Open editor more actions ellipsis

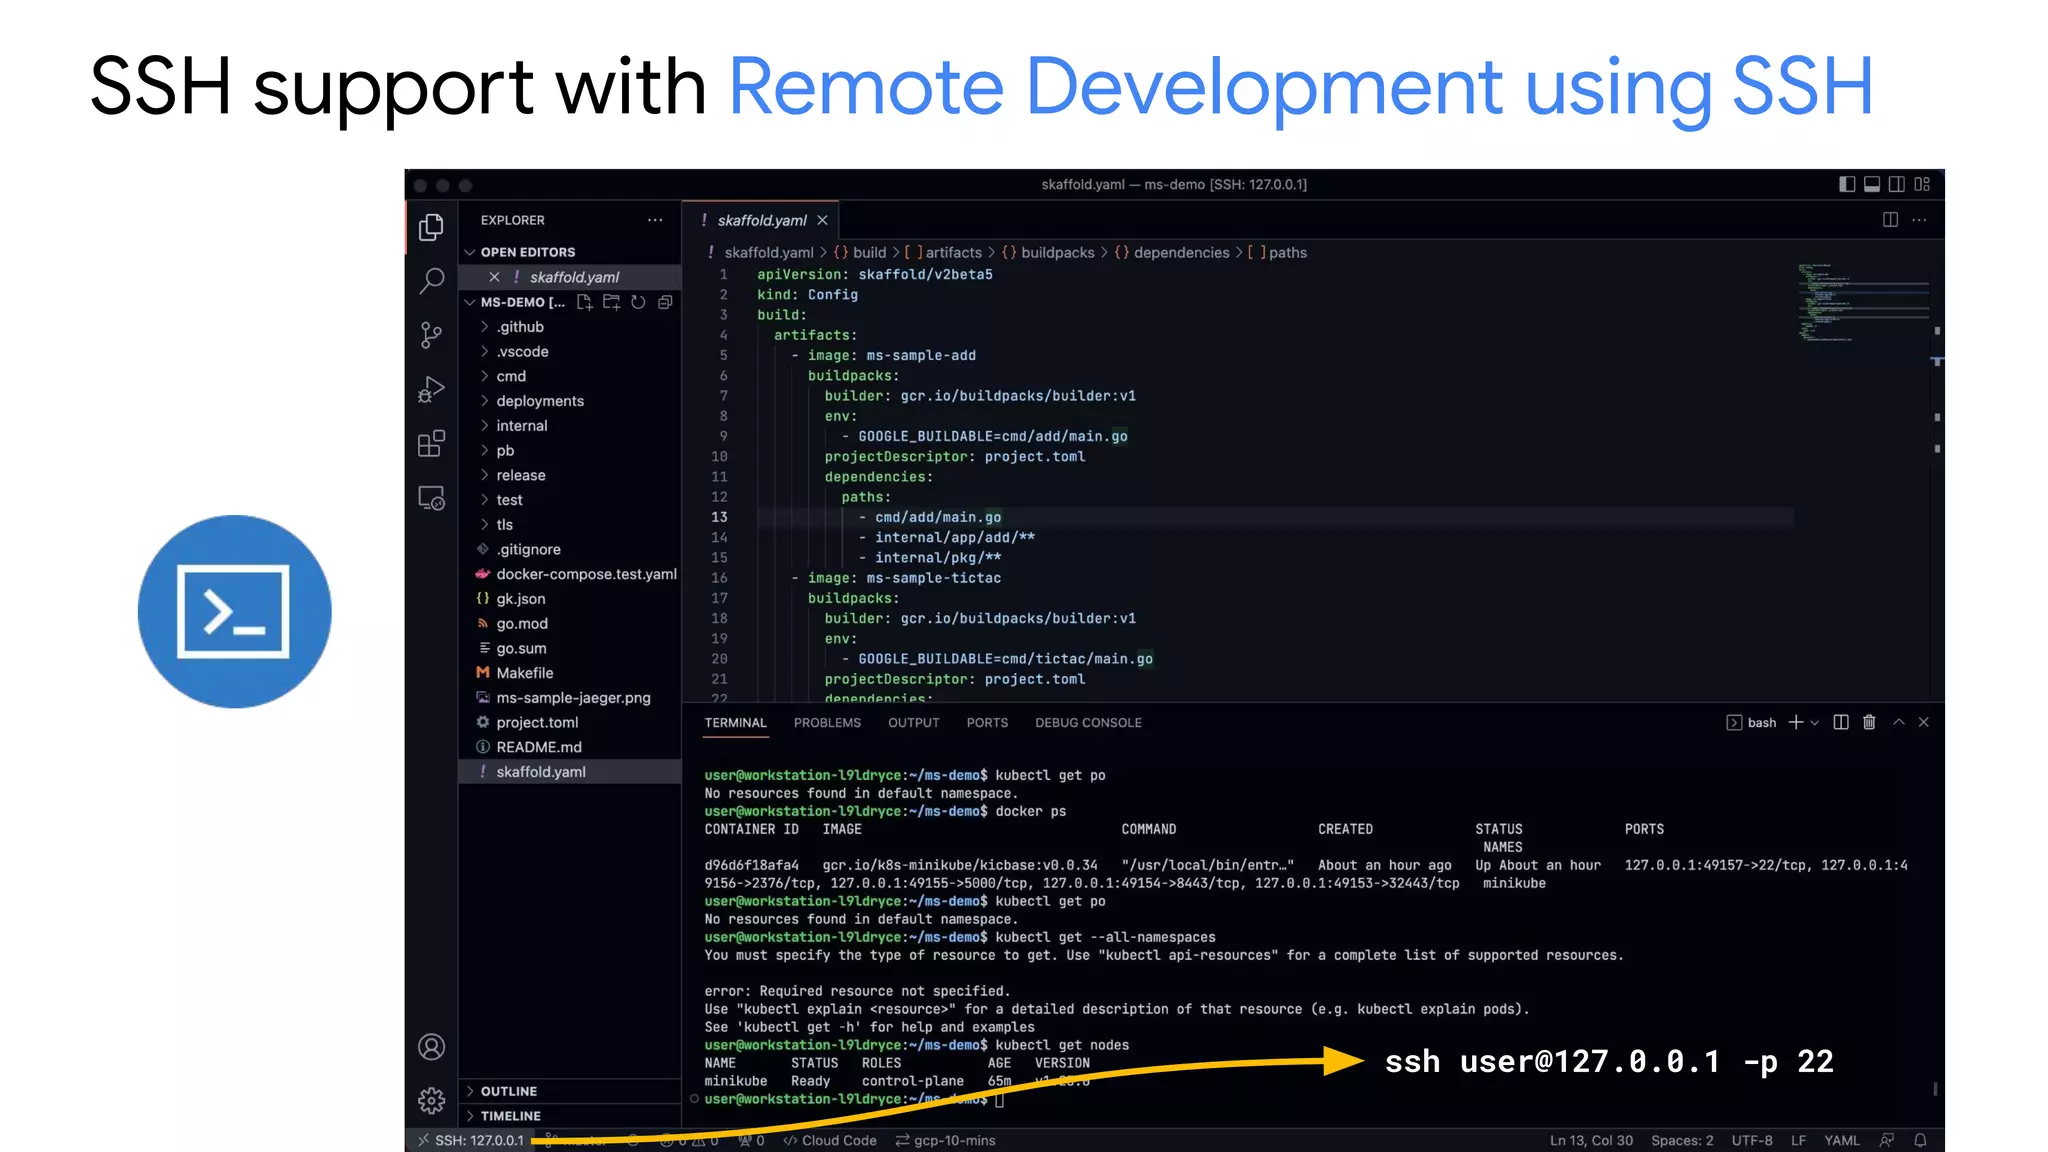pyautogui.click(x=1919, y=220)
